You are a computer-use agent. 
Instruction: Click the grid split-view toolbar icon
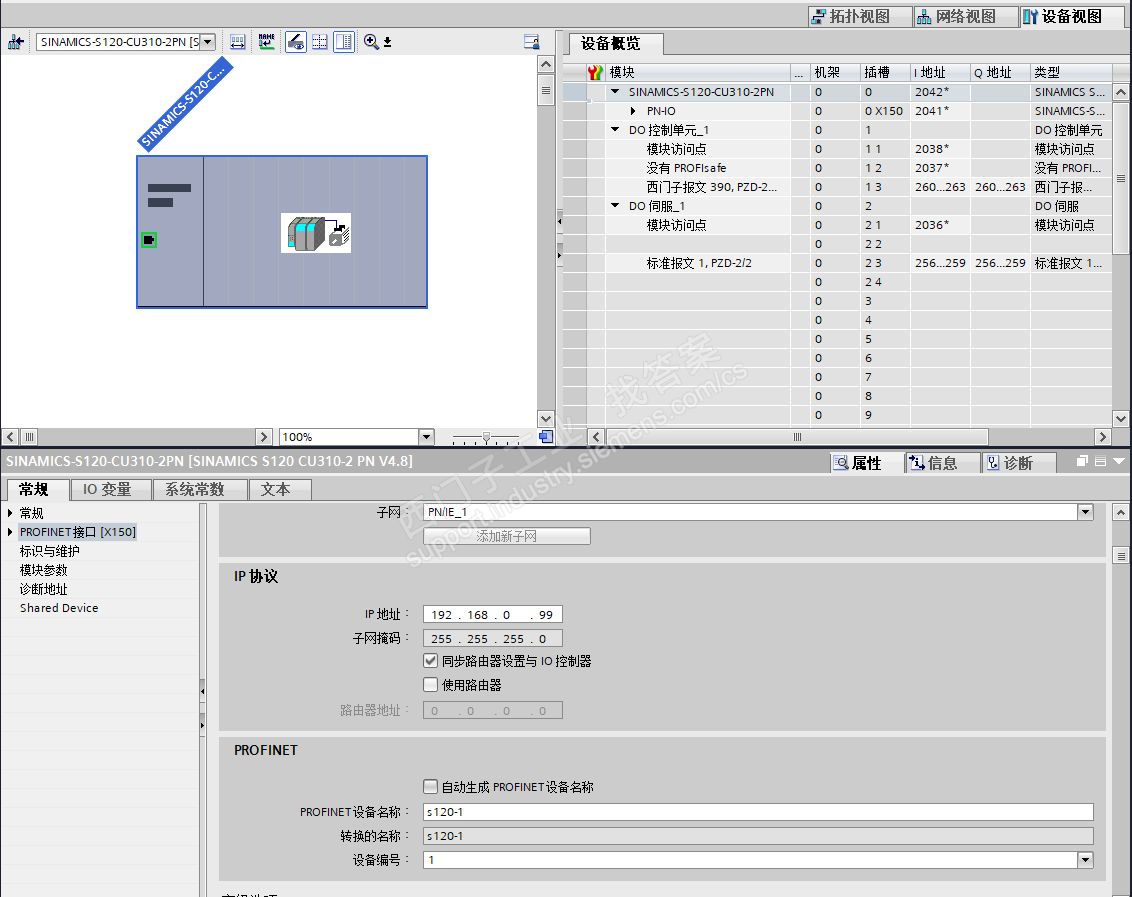point(320,42)
